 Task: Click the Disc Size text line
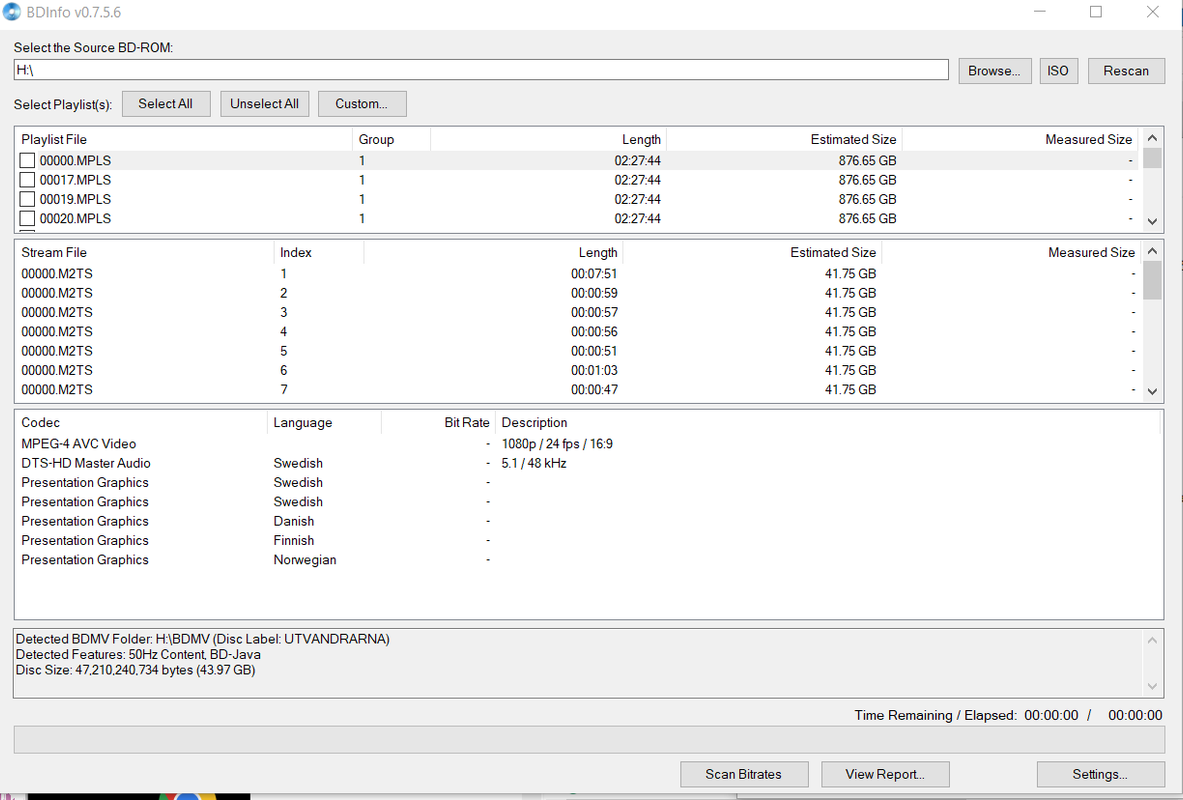click(136, 670)
